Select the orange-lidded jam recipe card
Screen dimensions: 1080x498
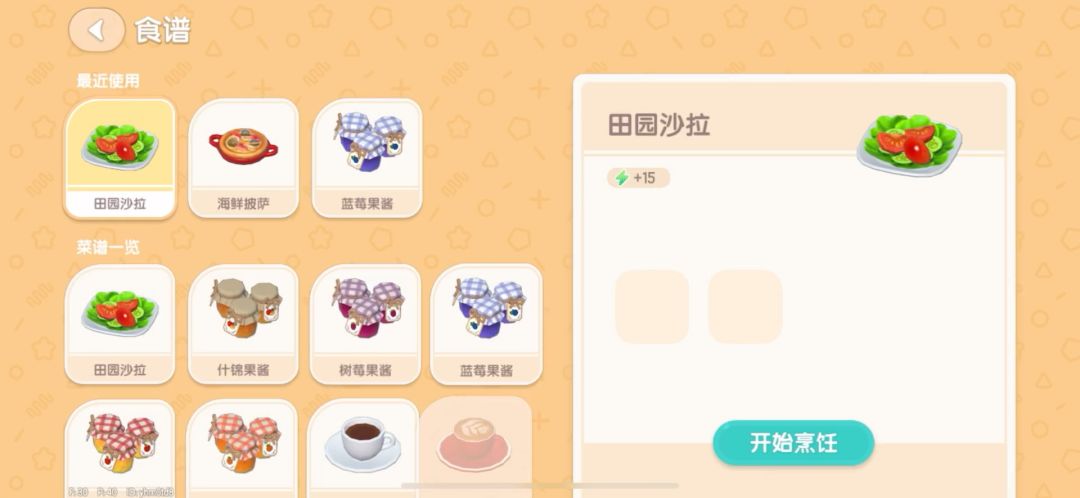(x=242, y=448)
